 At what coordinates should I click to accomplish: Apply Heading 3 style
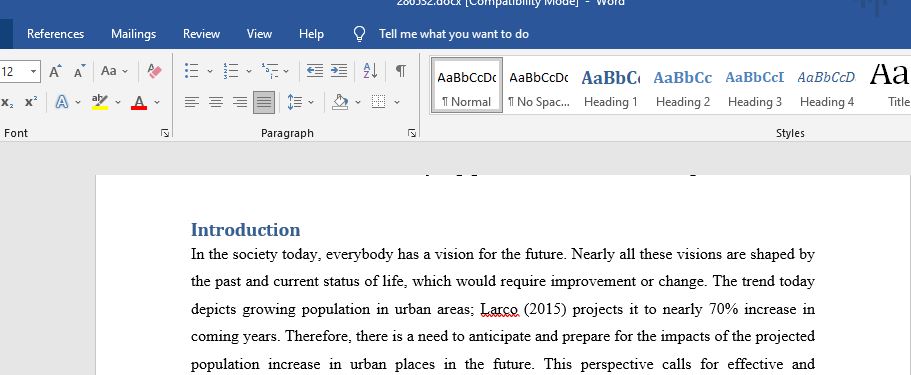[755, 85]
